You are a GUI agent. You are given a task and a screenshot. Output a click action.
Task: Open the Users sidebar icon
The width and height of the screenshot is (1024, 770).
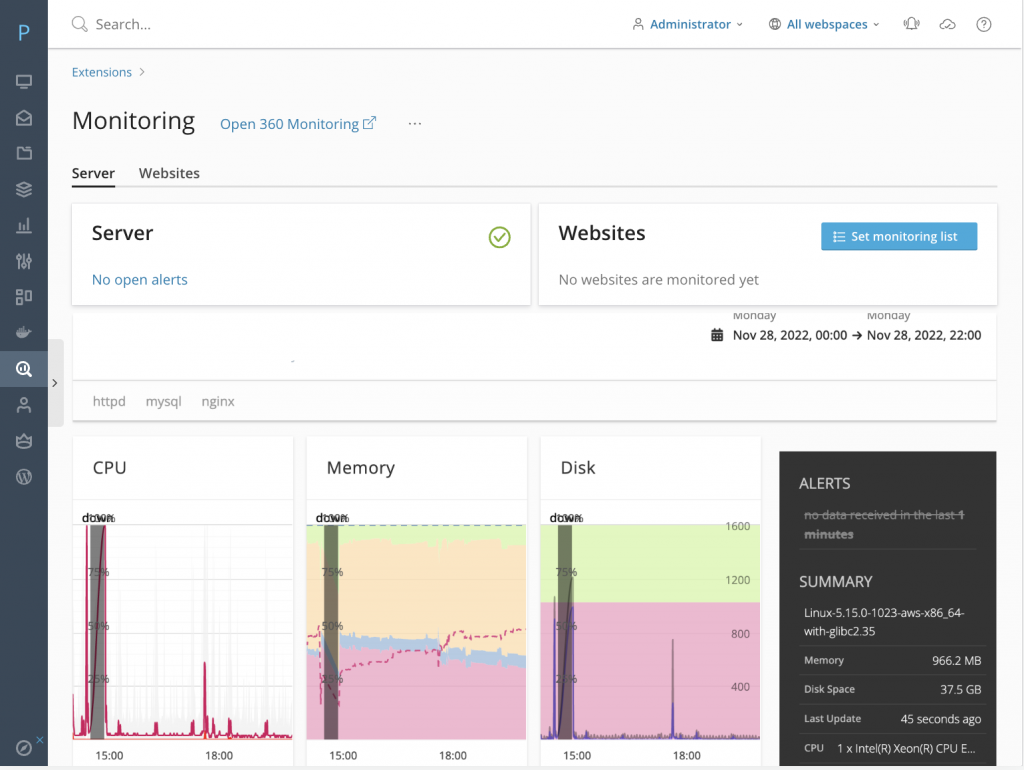pyautogui.click(x=24, y=405)
